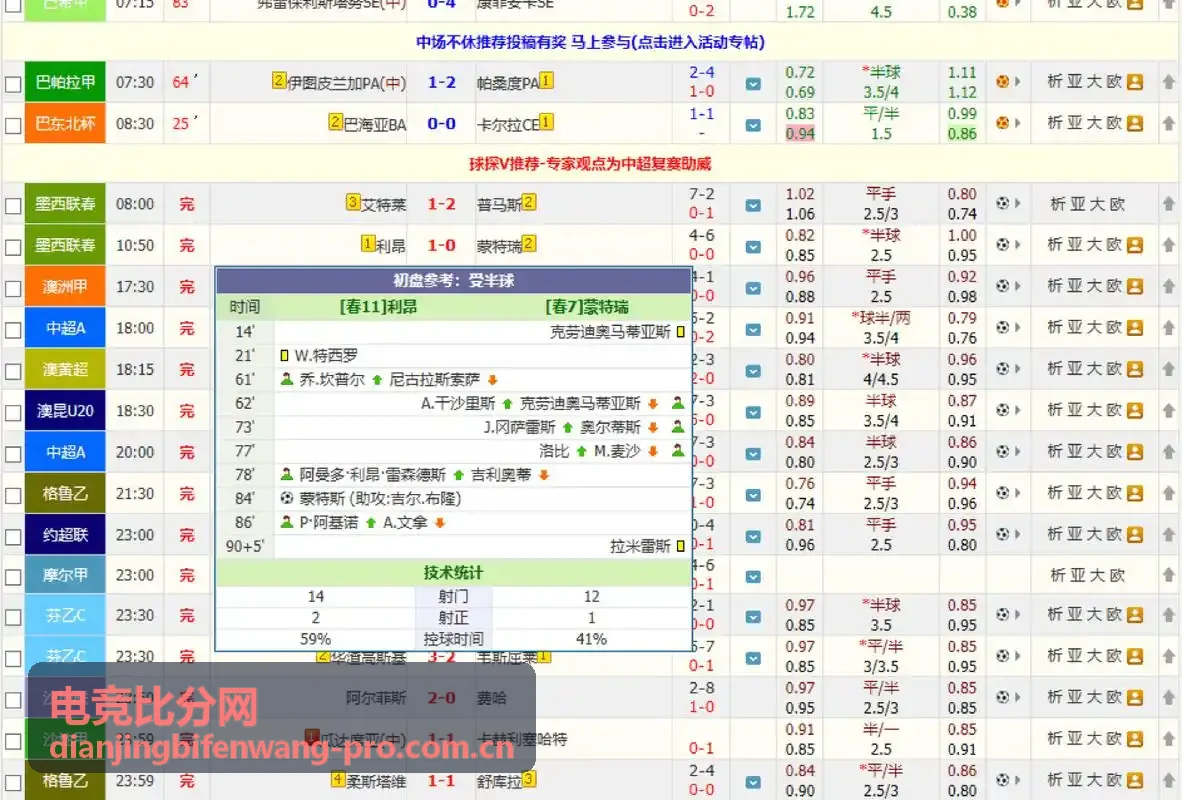This screenshot has height=800, width=1182.
Task: Click soccer ball icon in 中超A 20:00 row
Action: click(1003, 452)
